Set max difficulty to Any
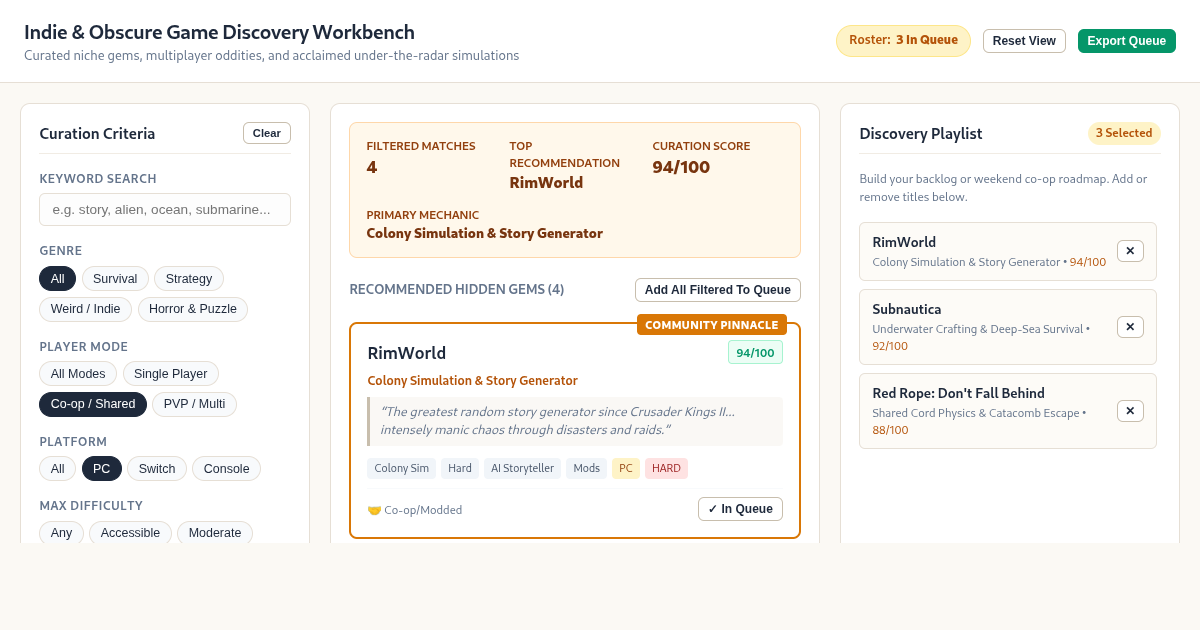 point(61,533)
